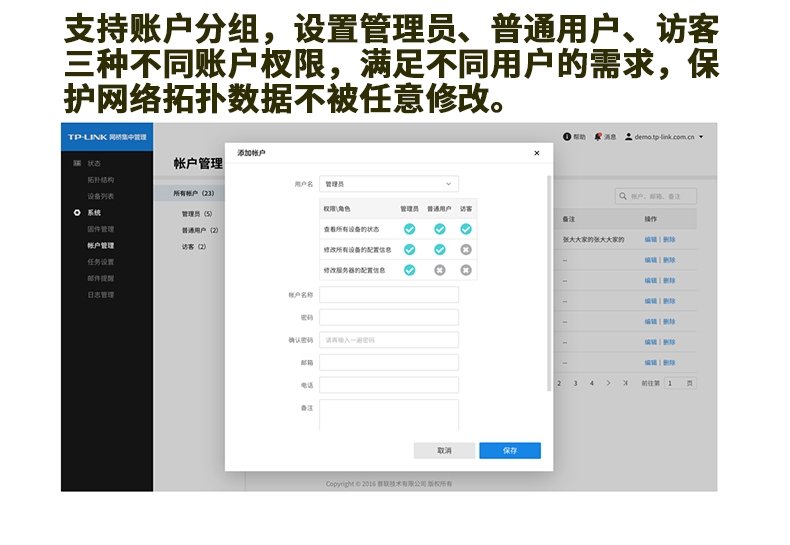The image size is (790, 545).
Task: Click the 添加帐户 dialog title
Action: 251,153
